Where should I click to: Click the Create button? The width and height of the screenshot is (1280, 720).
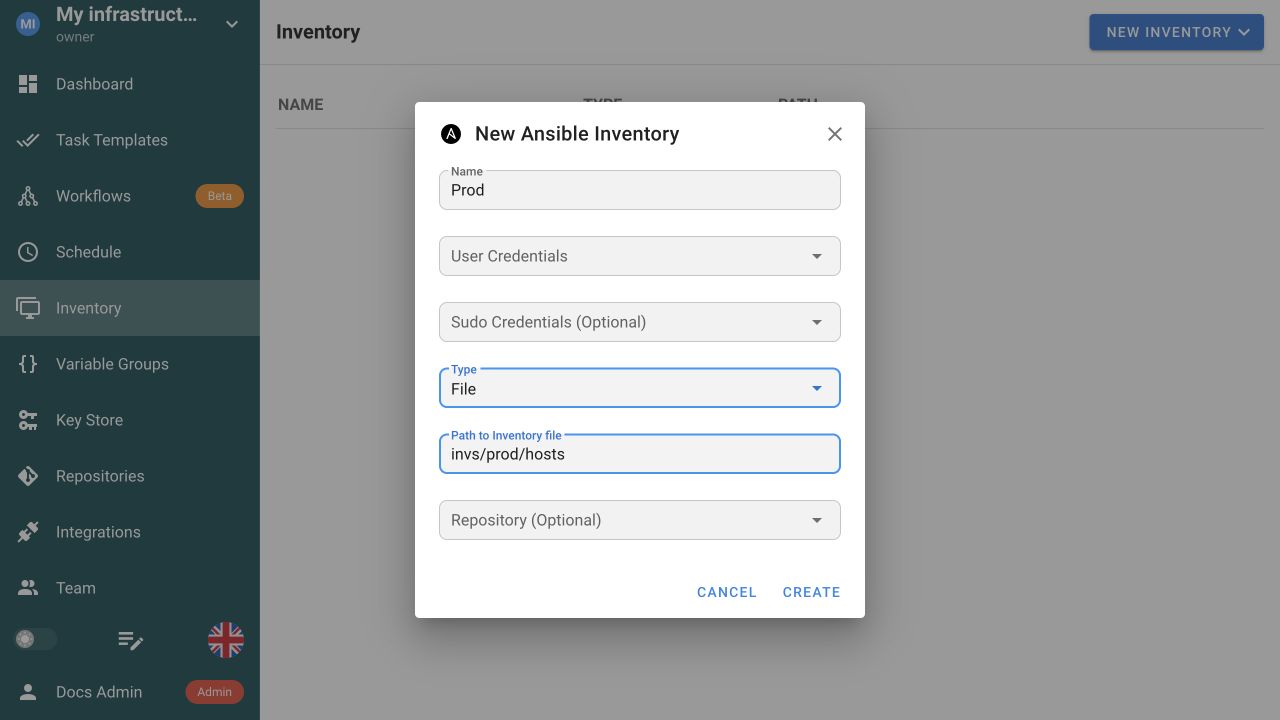pyautogui.click(x=811, y=592)
